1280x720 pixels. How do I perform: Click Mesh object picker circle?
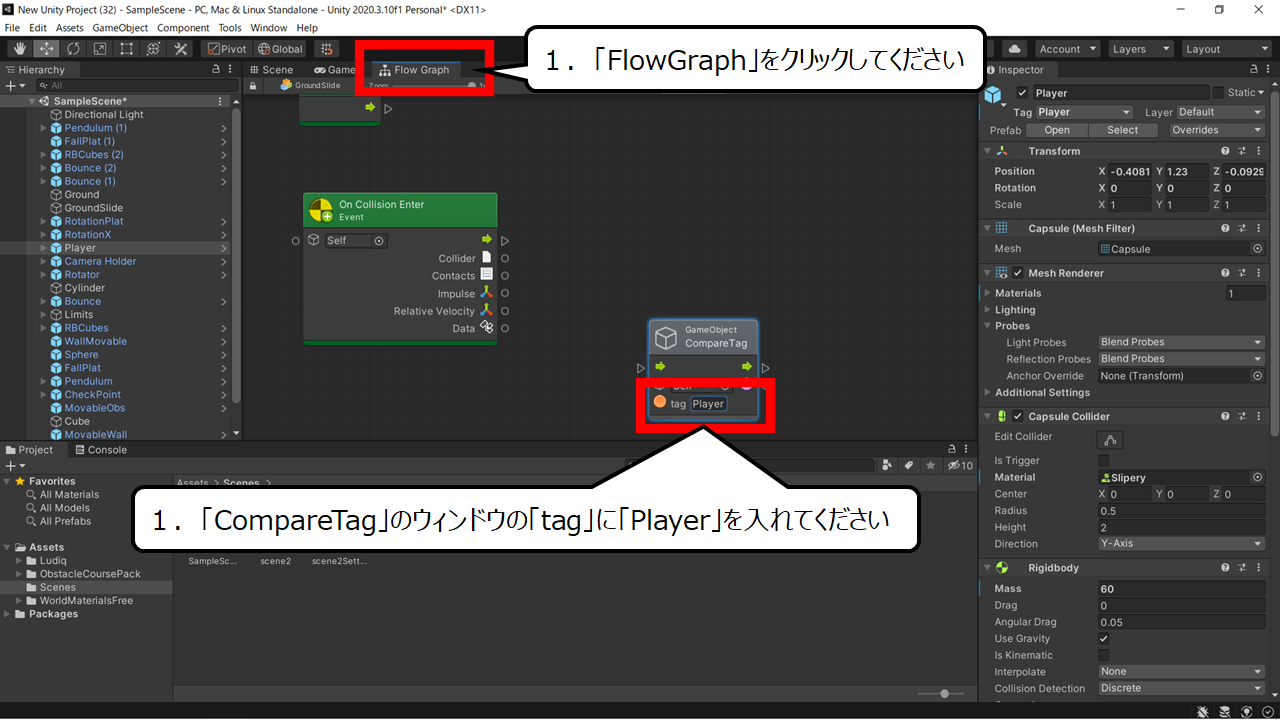[1257, 249]
